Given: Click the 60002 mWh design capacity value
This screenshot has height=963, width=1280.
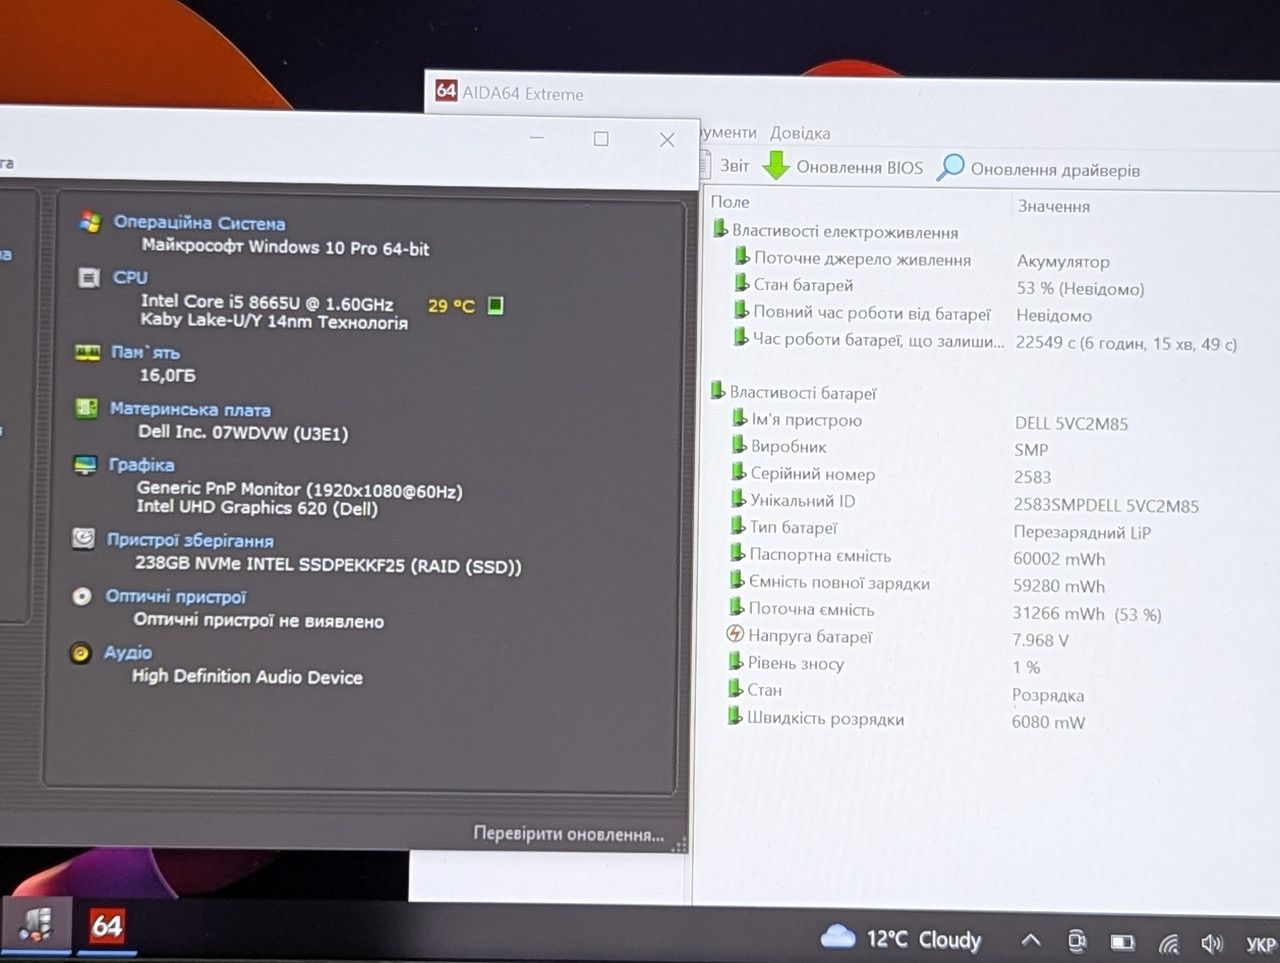Looking at the screenshot, I should 1059,559.
